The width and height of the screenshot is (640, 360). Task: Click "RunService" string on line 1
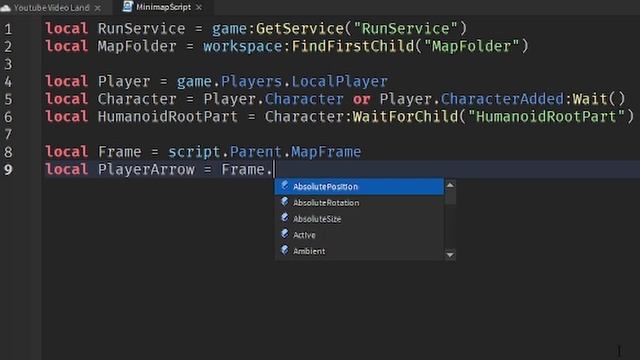406,29
